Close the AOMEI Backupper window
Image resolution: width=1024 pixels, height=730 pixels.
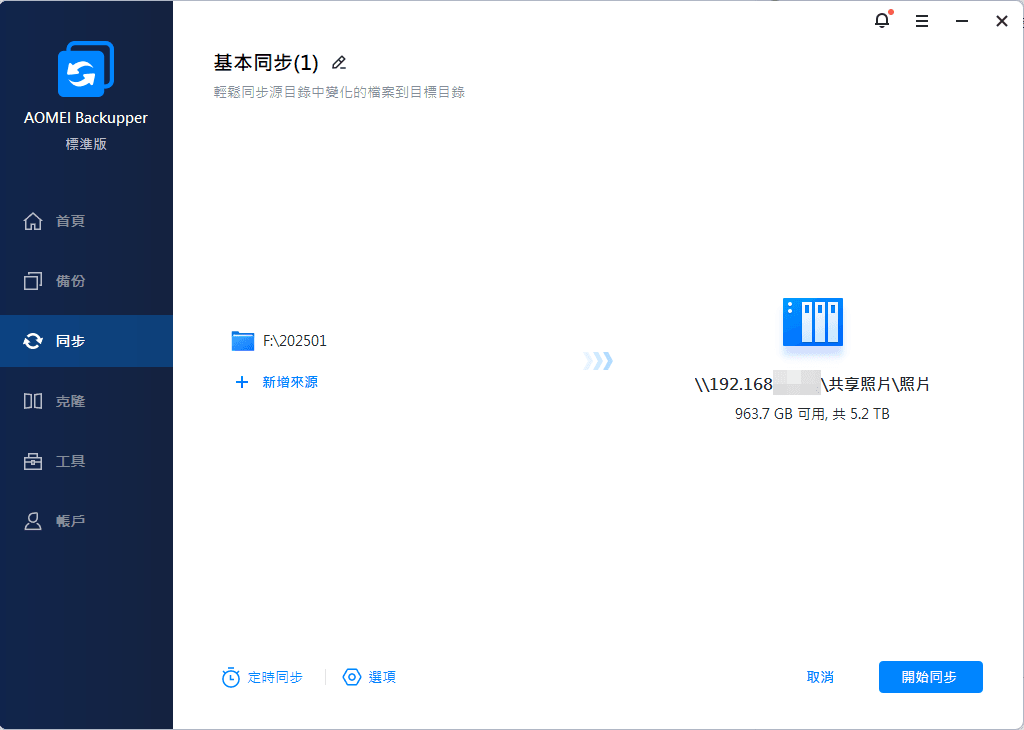point(1001,21)
